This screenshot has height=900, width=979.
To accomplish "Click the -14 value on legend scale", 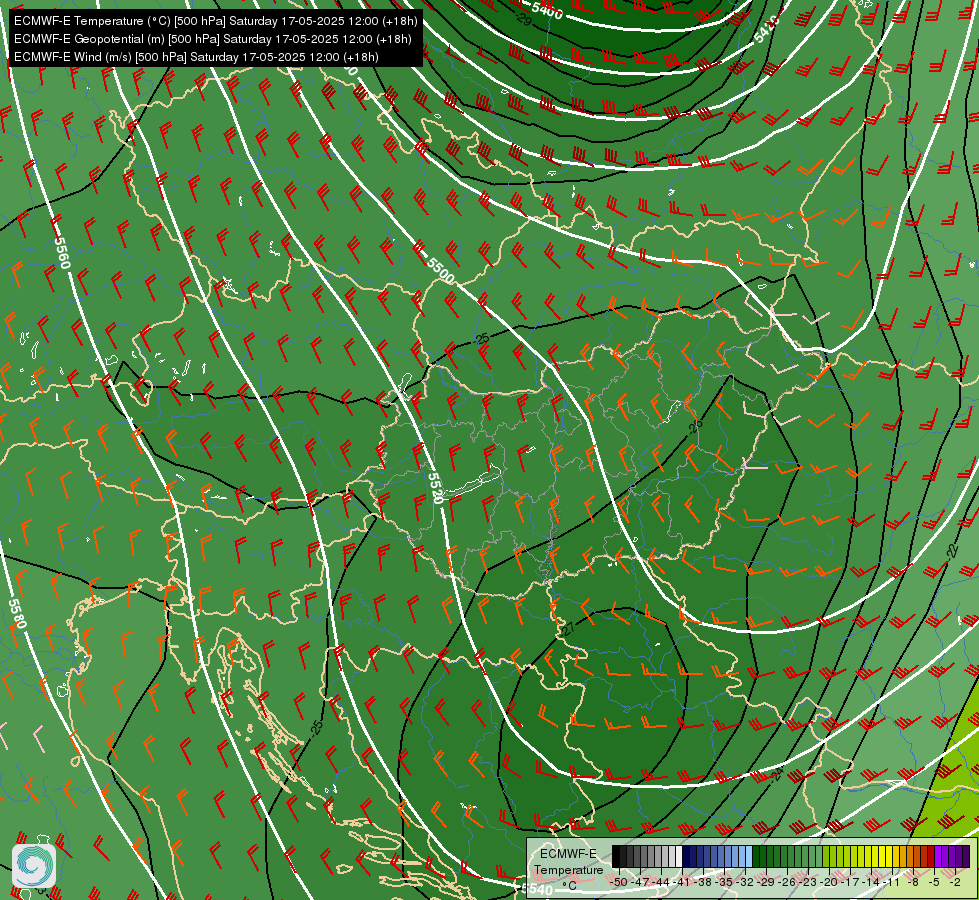I will click(871, 882).
